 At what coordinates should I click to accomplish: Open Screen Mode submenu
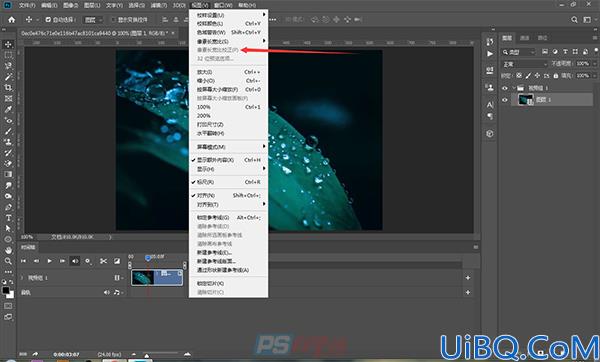pos(228,147)
